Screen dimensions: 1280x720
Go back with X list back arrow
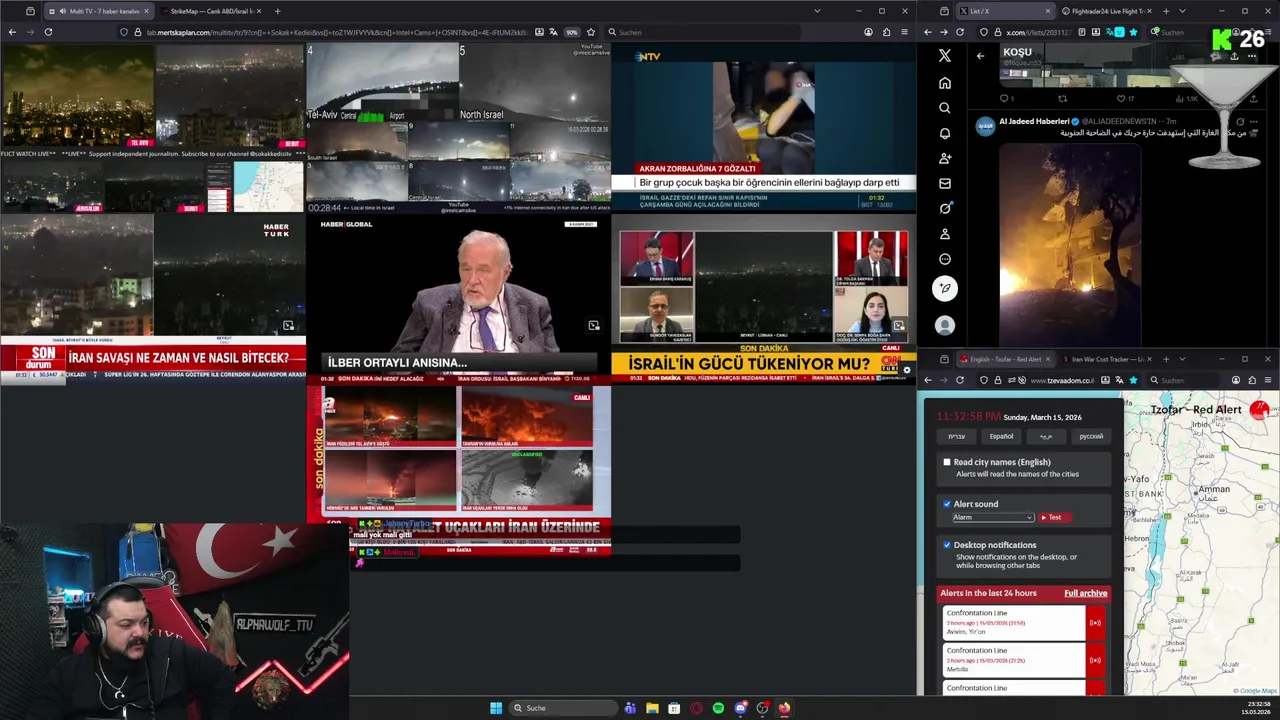[980, 56]
